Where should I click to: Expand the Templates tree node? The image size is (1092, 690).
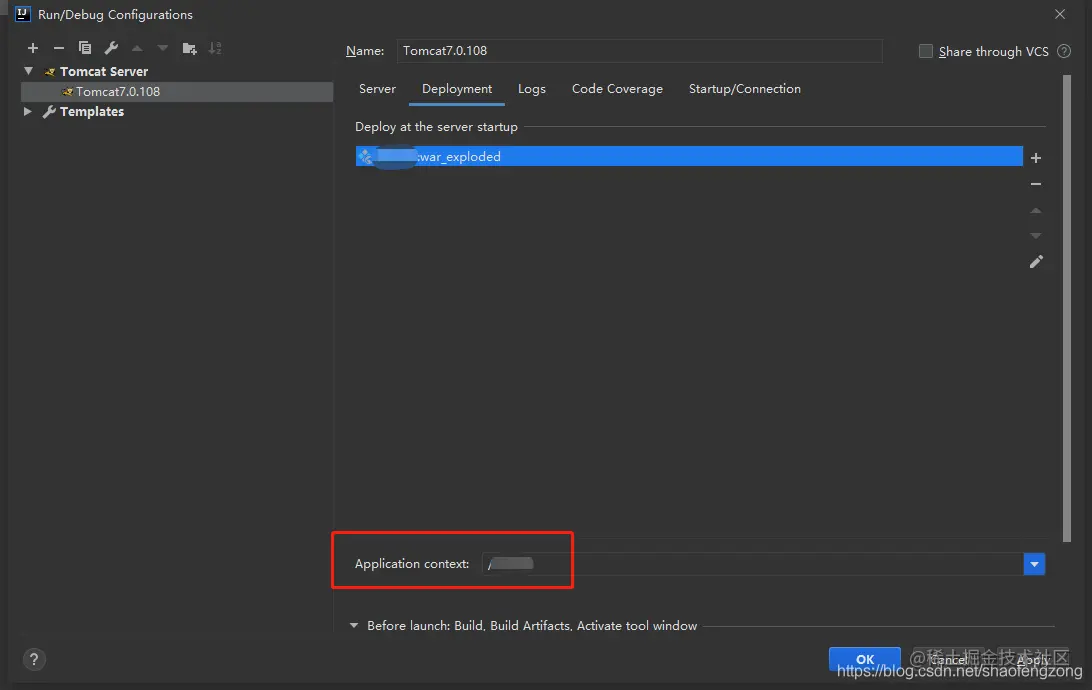pyautogui.click(x=27, y=111)
